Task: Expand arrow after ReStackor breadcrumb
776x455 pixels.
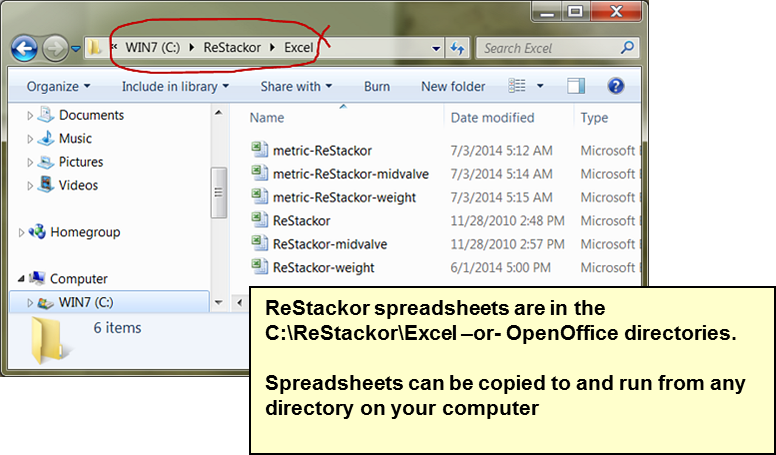Action: (272, 48)
